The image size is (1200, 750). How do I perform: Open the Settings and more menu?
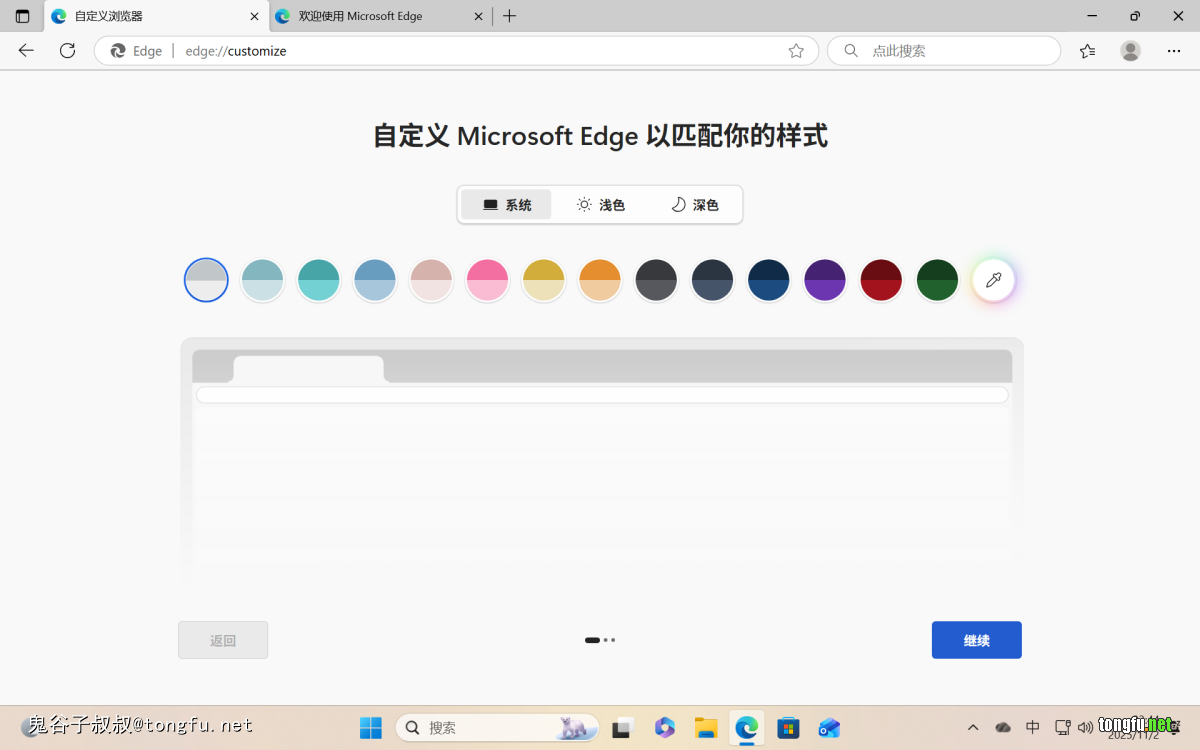[x=1173, y=51]
